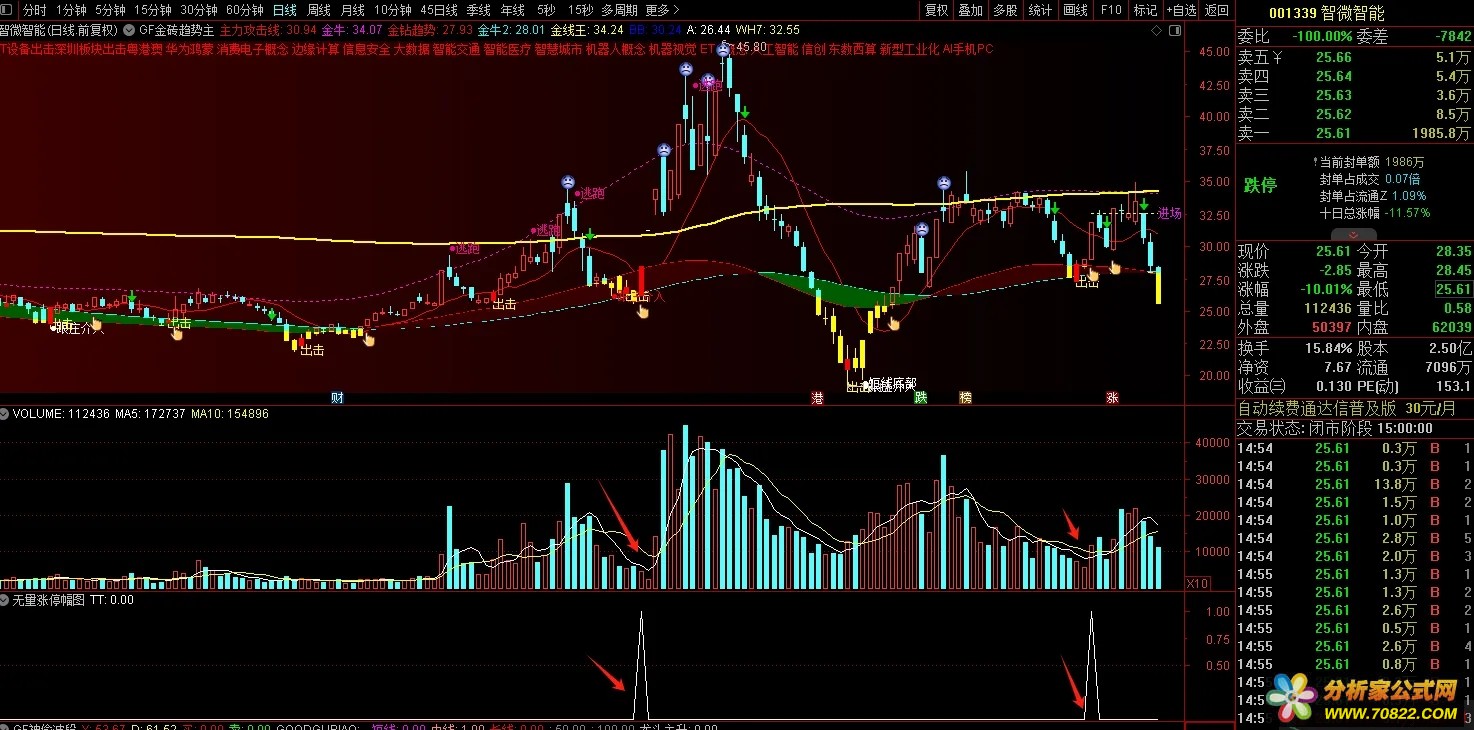Select the 月线 monthly chart tab
The image size is (1474, 730).
(x=352, y=10)
